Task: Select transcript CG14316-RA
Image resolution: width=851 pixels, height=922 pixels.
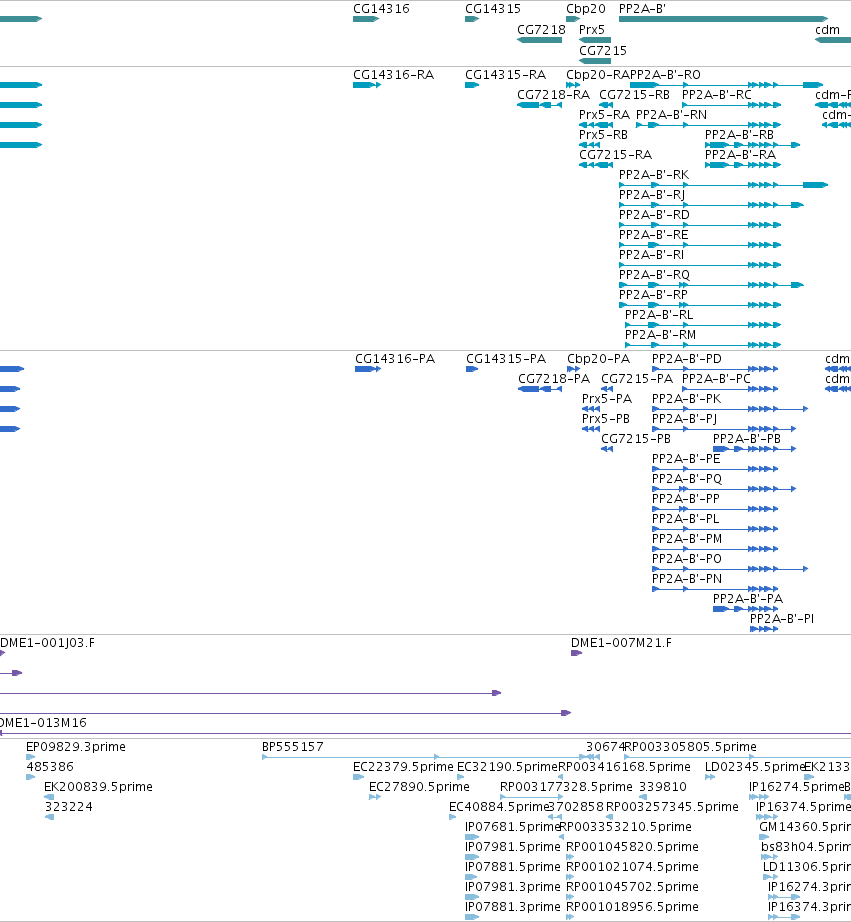Action: [x=393, y=75]
